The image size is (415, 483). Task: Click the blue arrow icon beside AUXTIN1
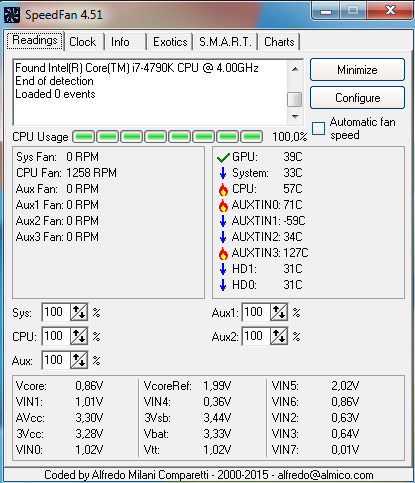click(x=223, y=221)
